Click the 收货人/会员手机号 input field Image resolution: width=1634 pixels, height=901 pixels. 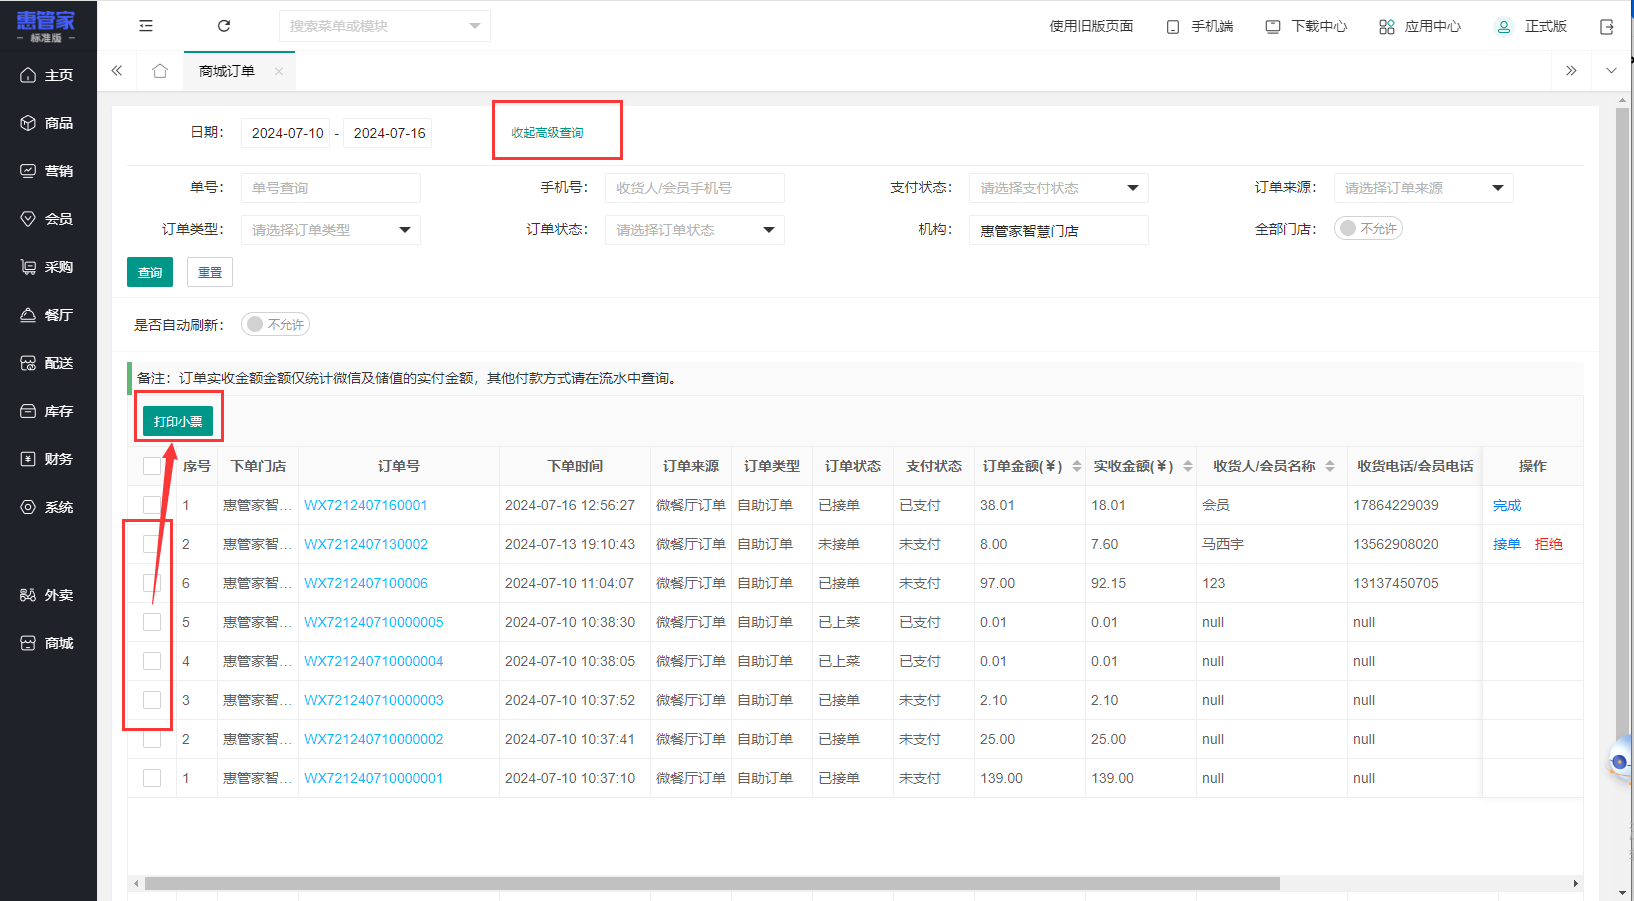694,188
